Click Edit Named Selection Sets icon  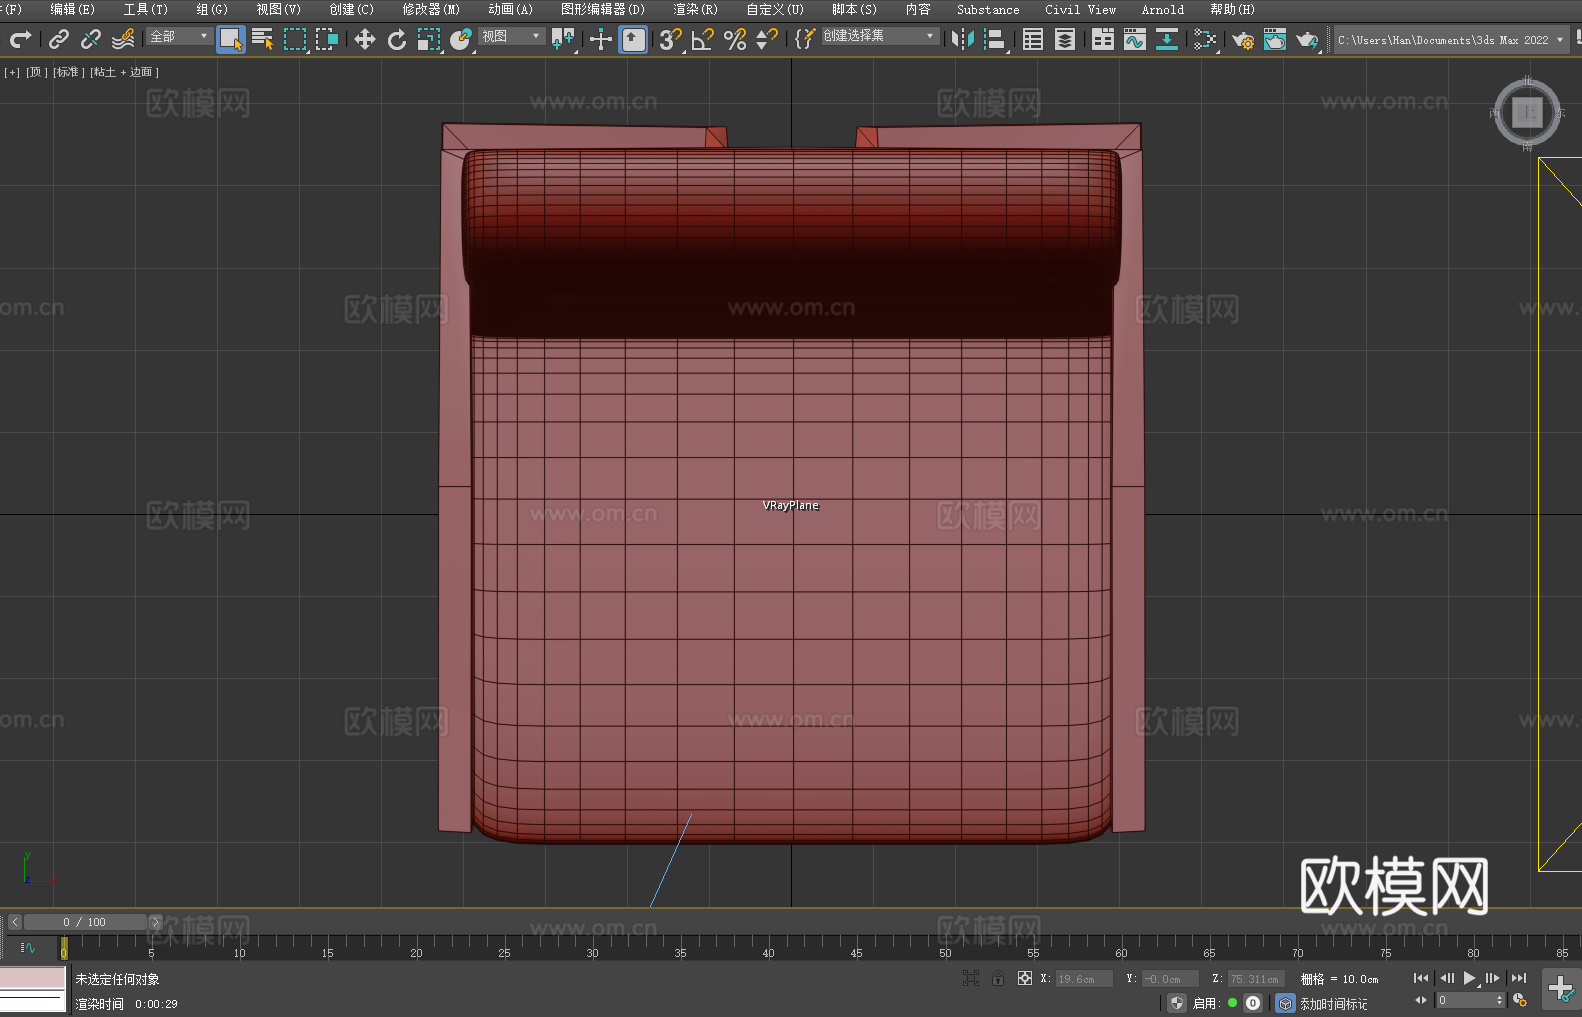point(805,39)
